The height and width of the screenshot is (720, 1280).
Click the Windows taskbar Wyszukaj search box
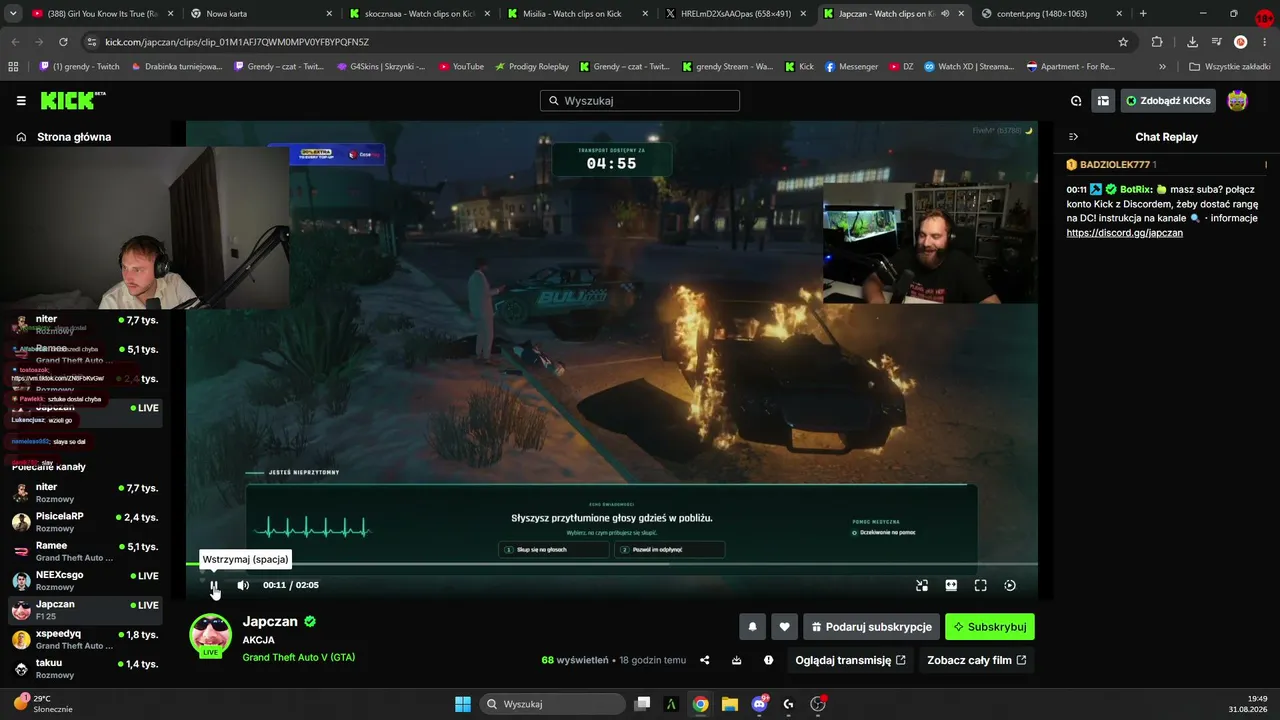[552, 704]
